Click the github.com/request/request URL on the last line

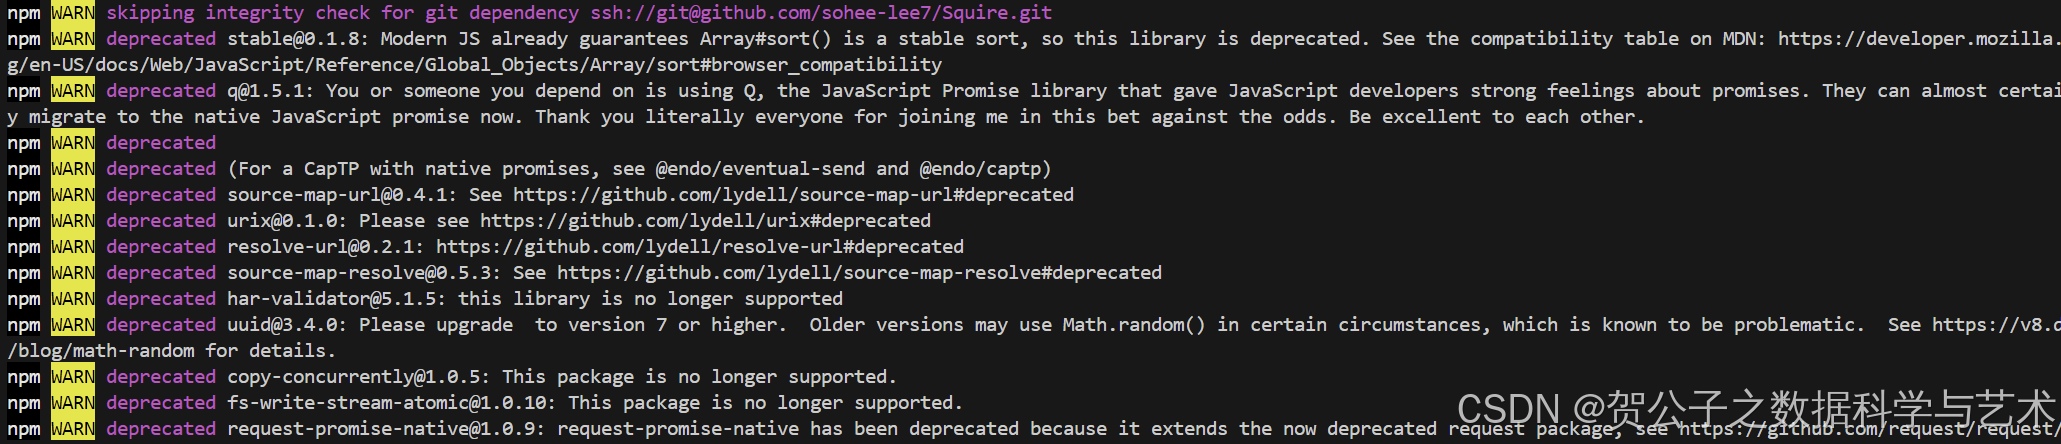[1870, 429]
